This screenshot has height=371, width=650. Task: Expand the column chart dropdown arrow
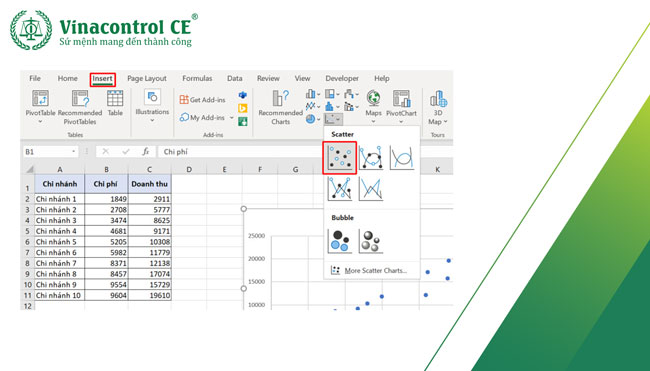tap(318, 95)
